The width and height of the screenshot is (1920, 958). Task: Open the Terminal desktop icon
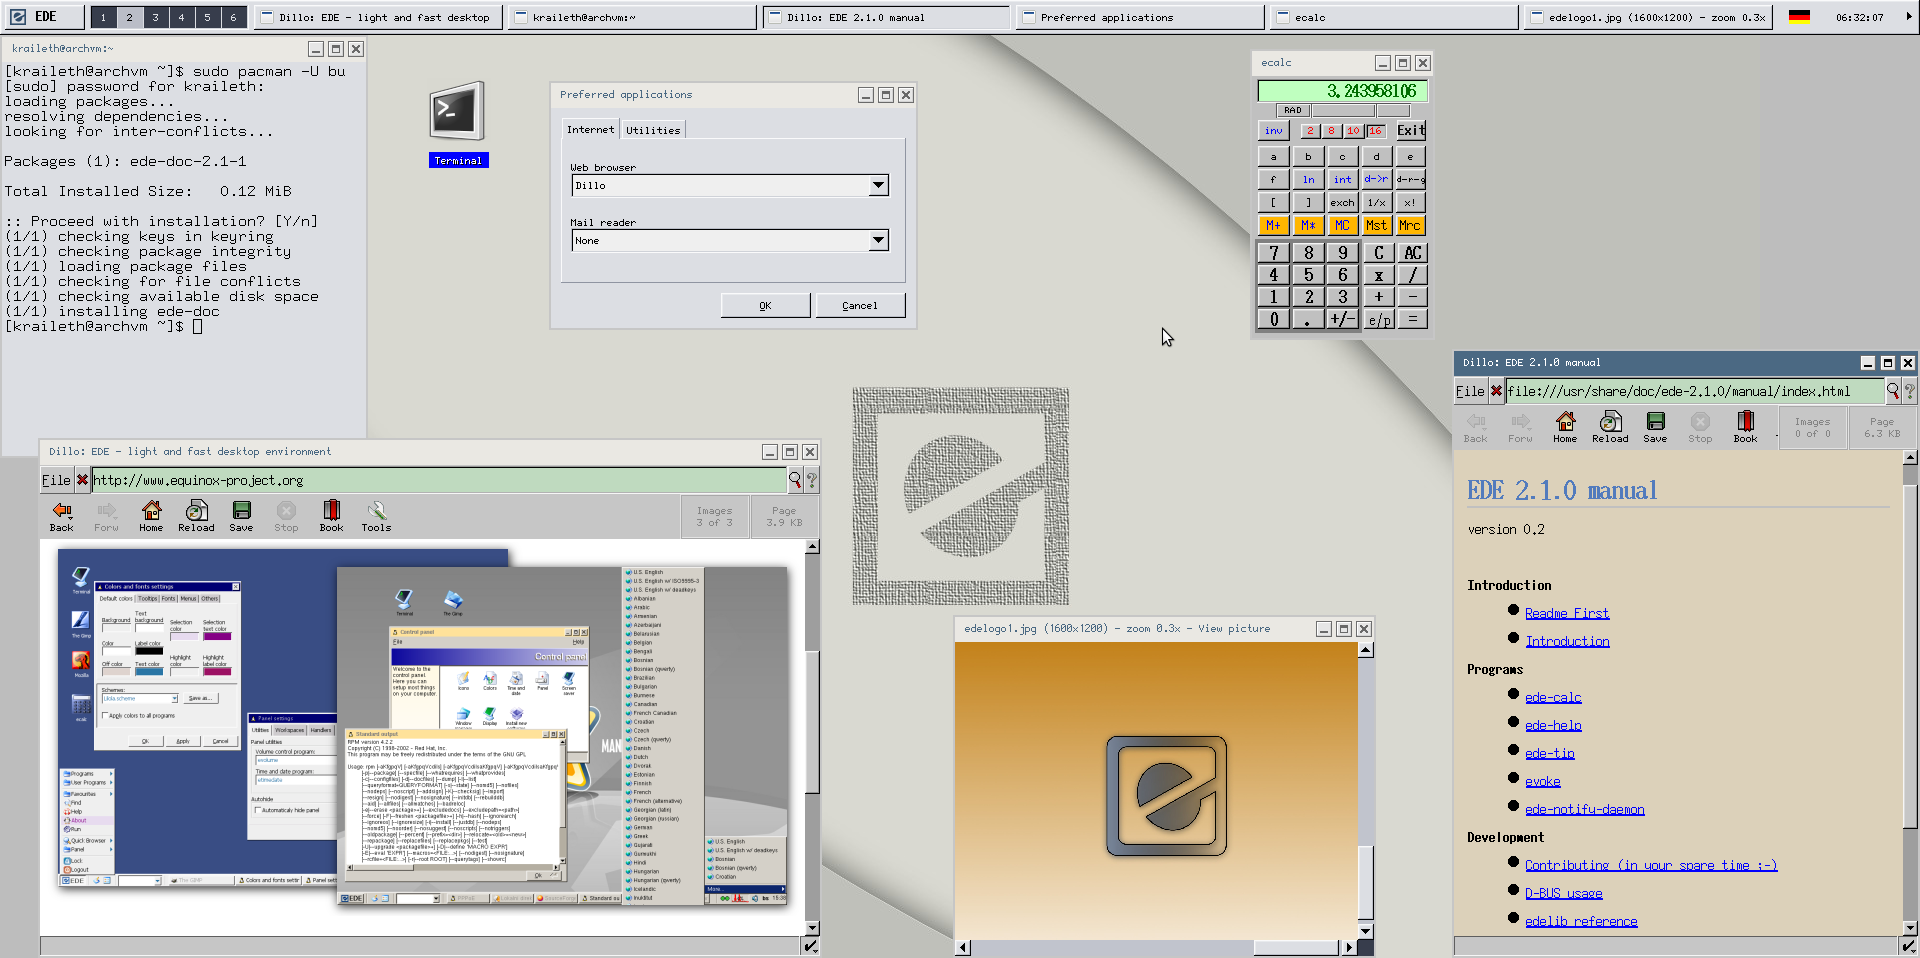click(x=457, y=123)
